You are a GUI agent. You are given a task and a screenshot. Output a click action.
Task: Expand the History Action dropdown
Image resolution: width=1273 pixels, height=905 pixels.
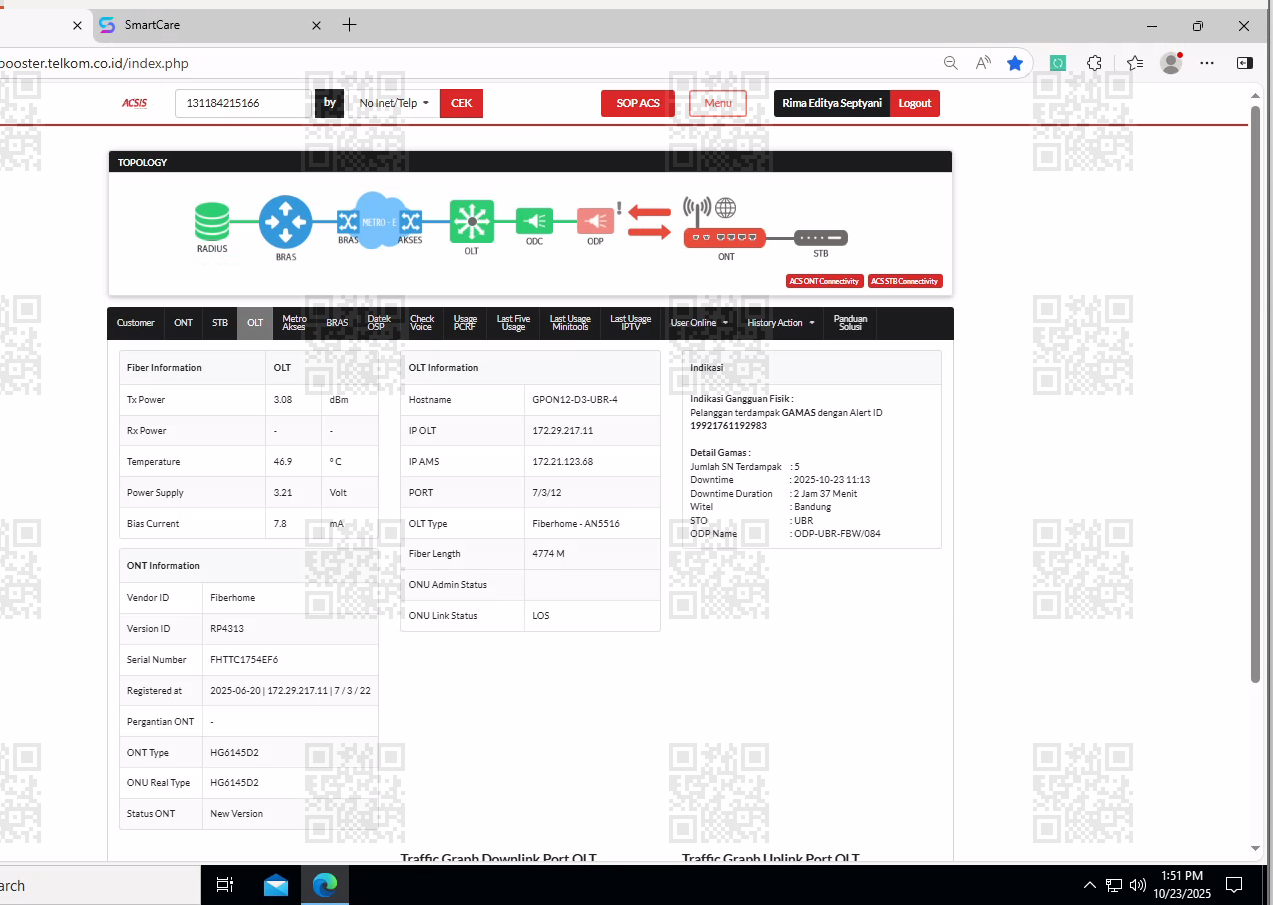tap(780, 323)
